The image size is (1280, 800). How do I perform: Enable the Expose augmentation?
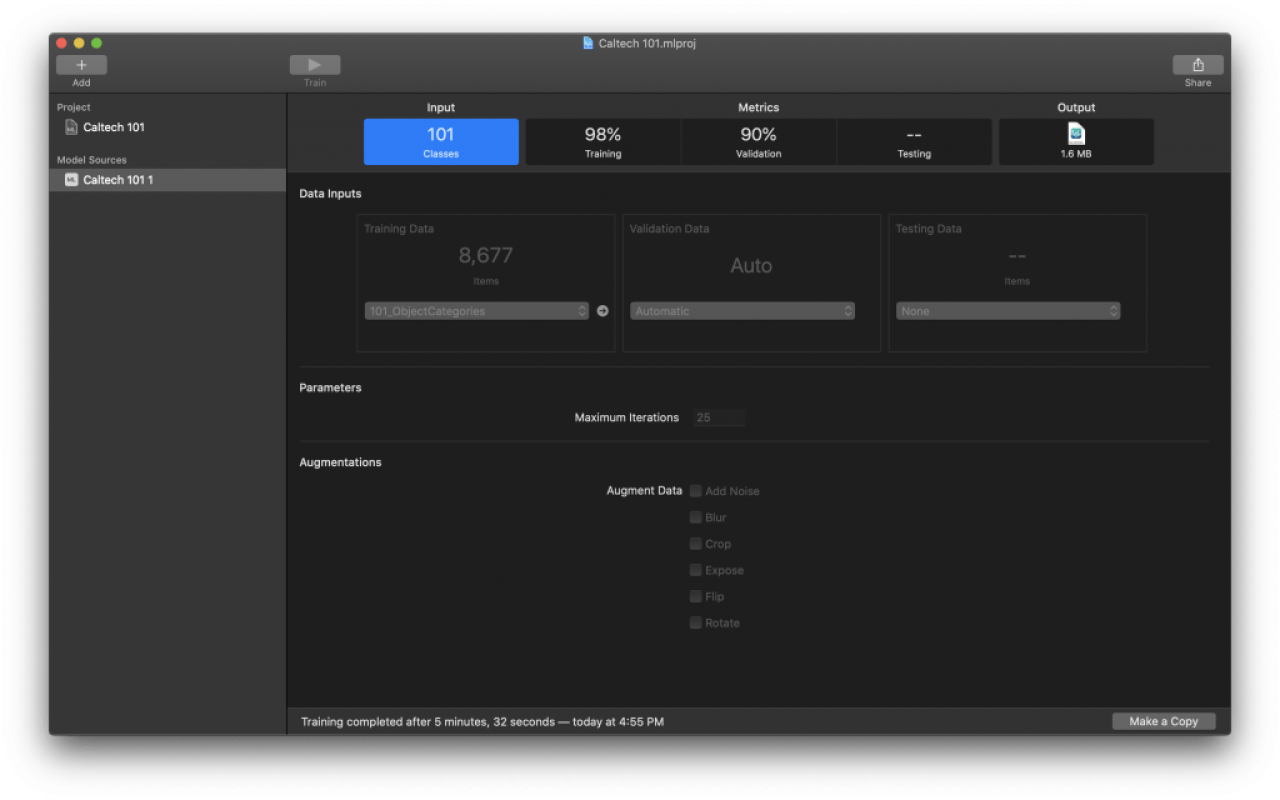point(696,570)
